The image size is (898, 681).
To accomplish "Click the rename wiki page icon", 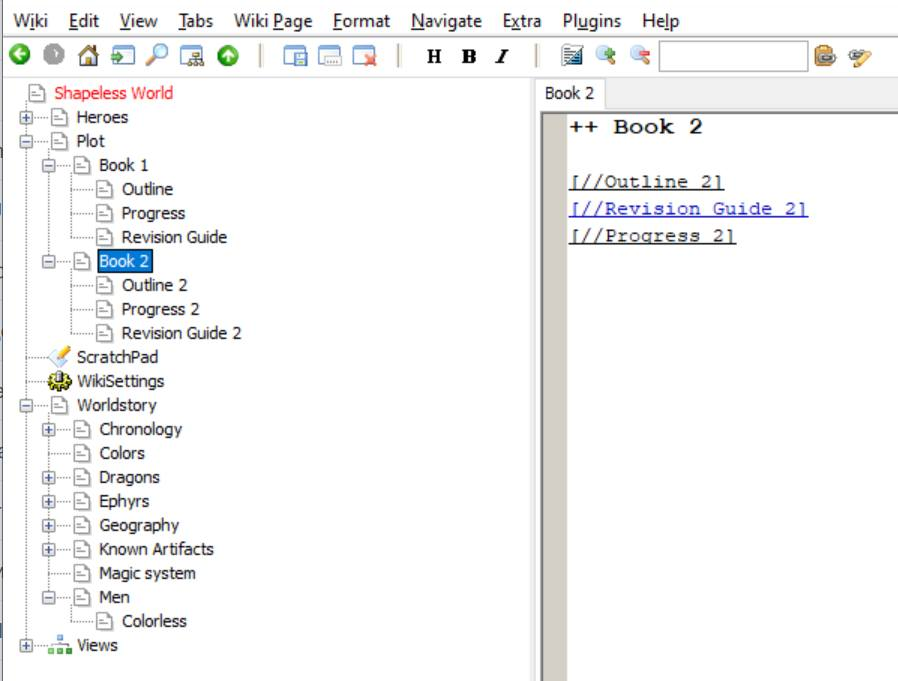I will tap(330, 56).
